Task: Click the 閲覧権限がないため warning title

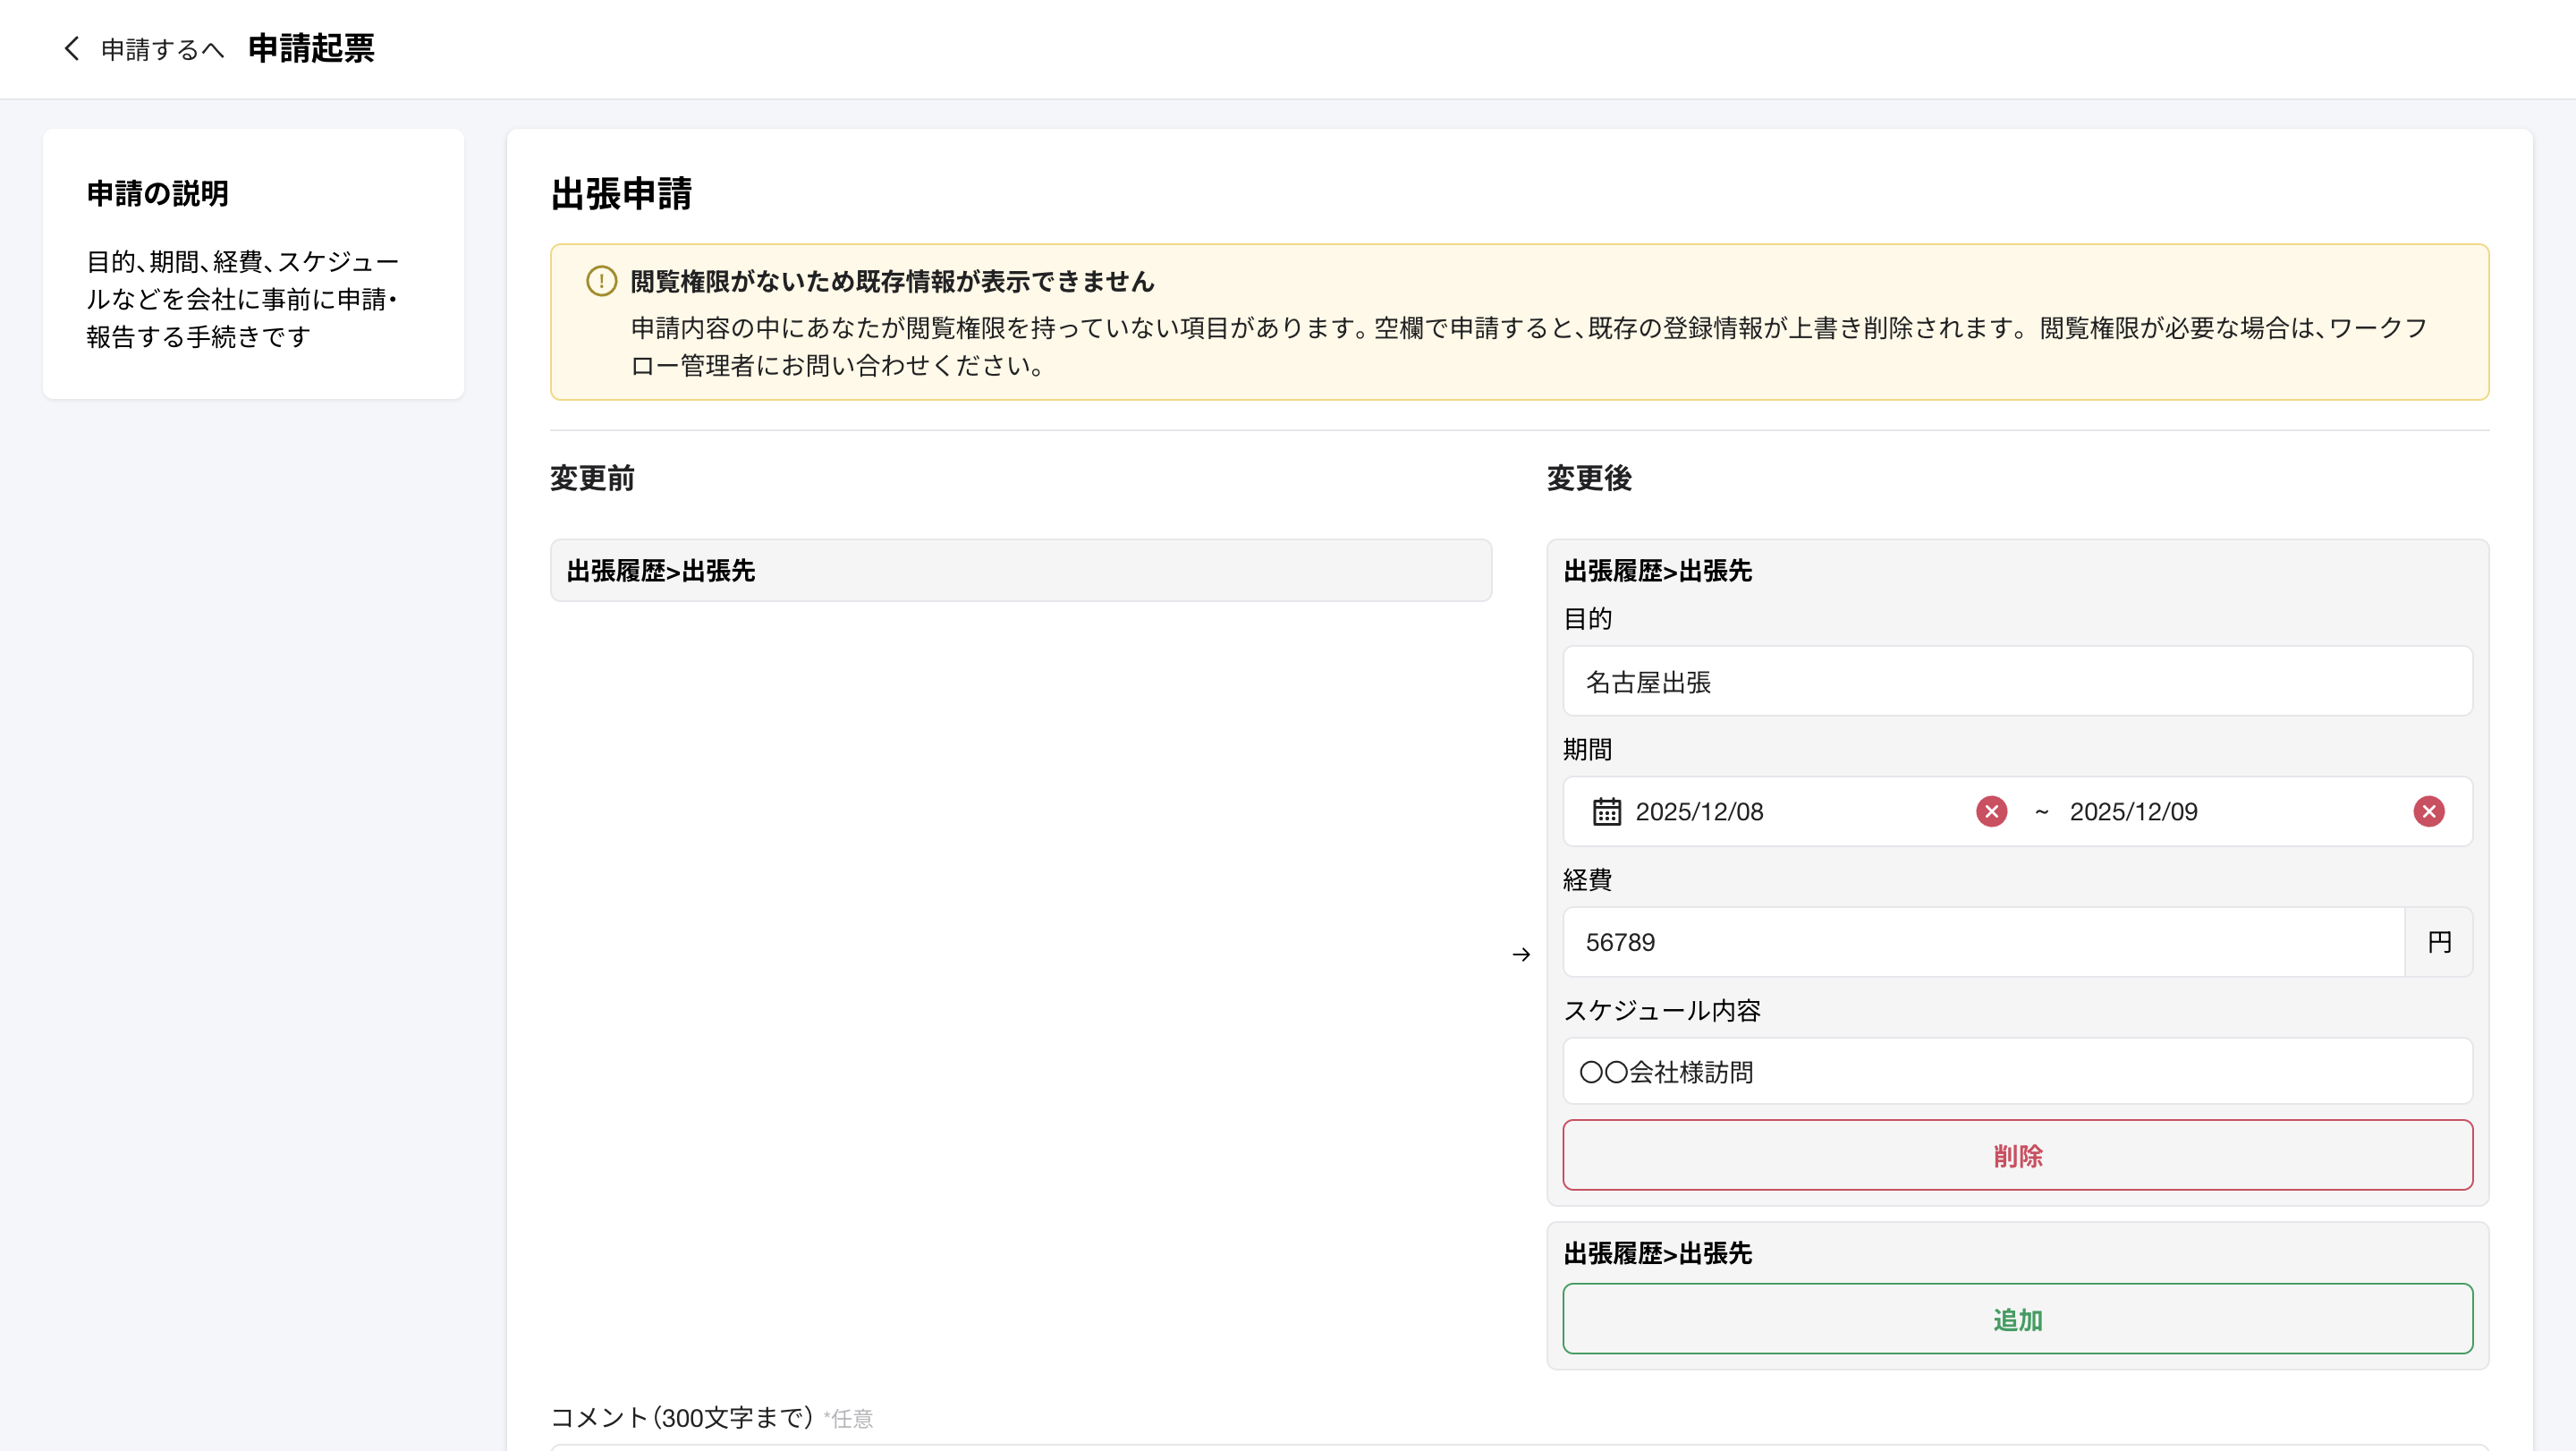Action: pos(892,281)
